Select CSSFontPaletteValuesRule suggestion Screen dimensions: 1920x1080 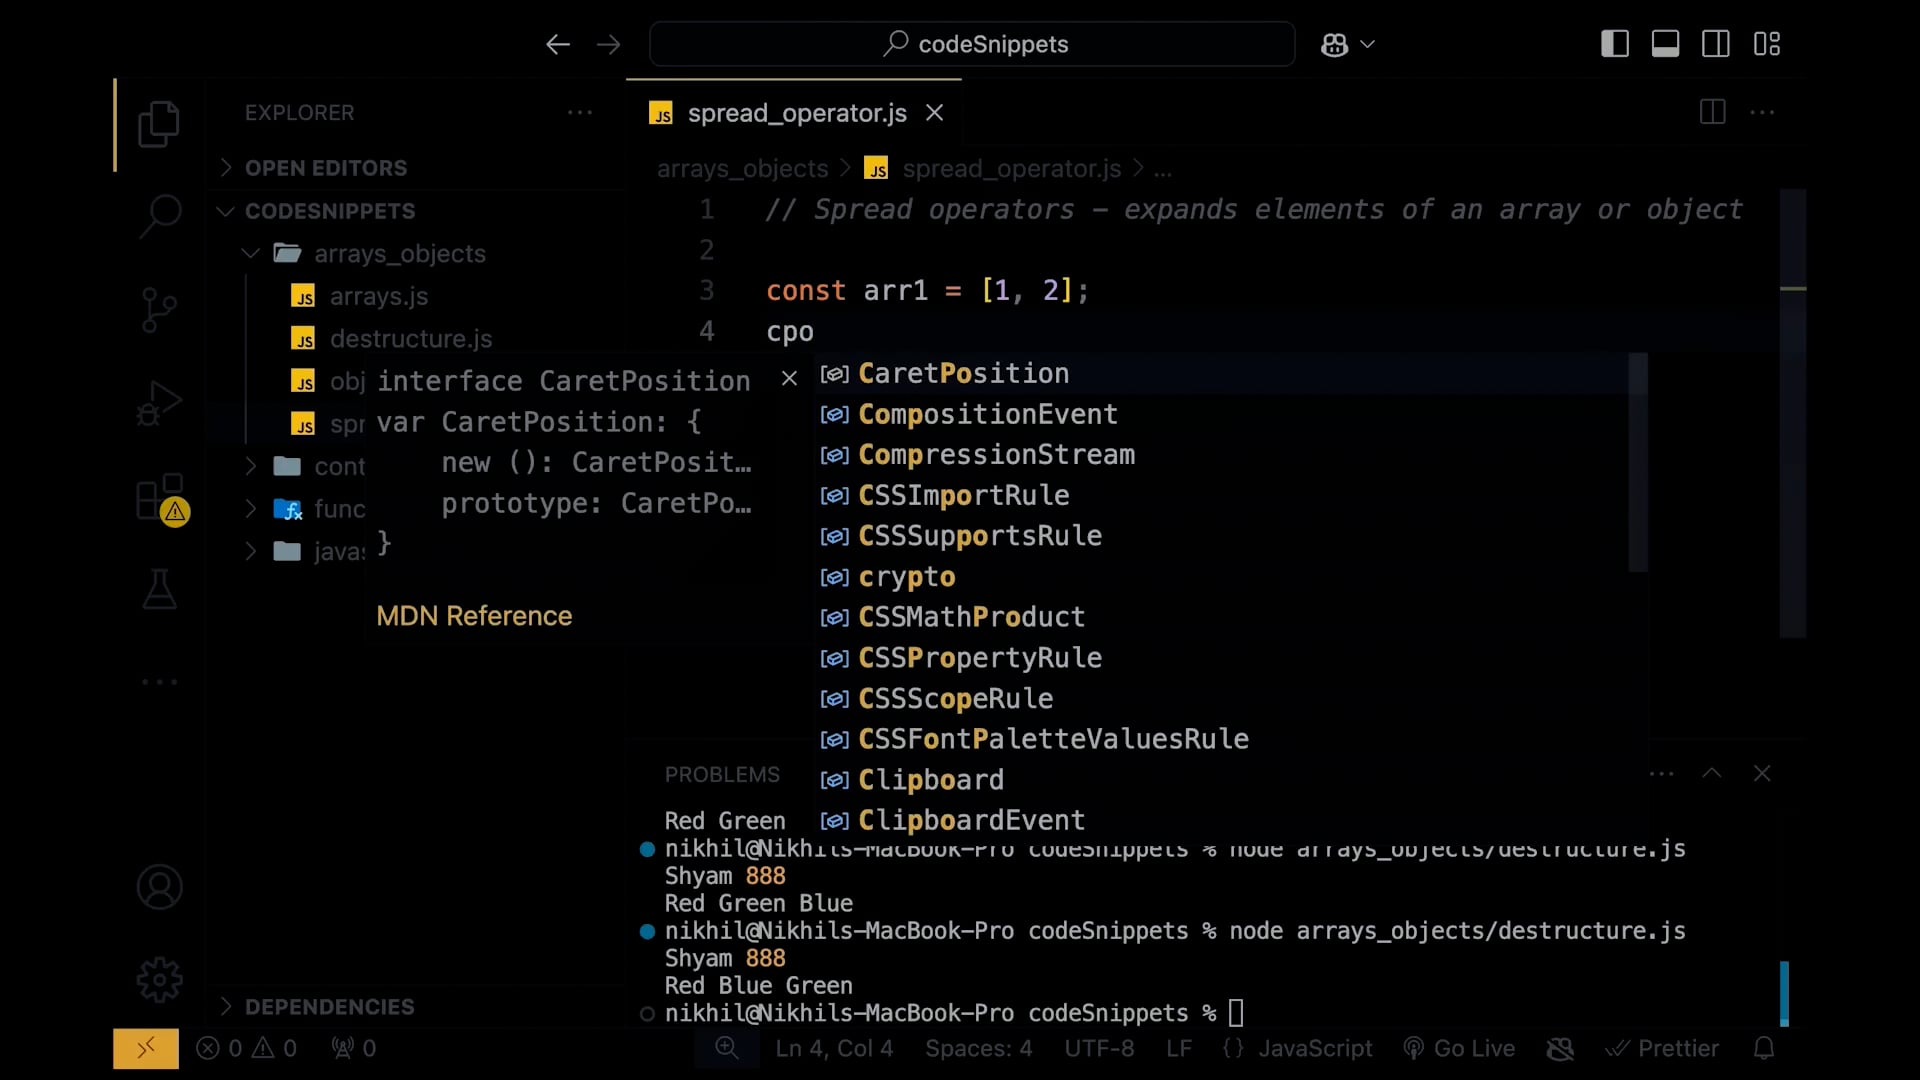tap(1222, 739)
